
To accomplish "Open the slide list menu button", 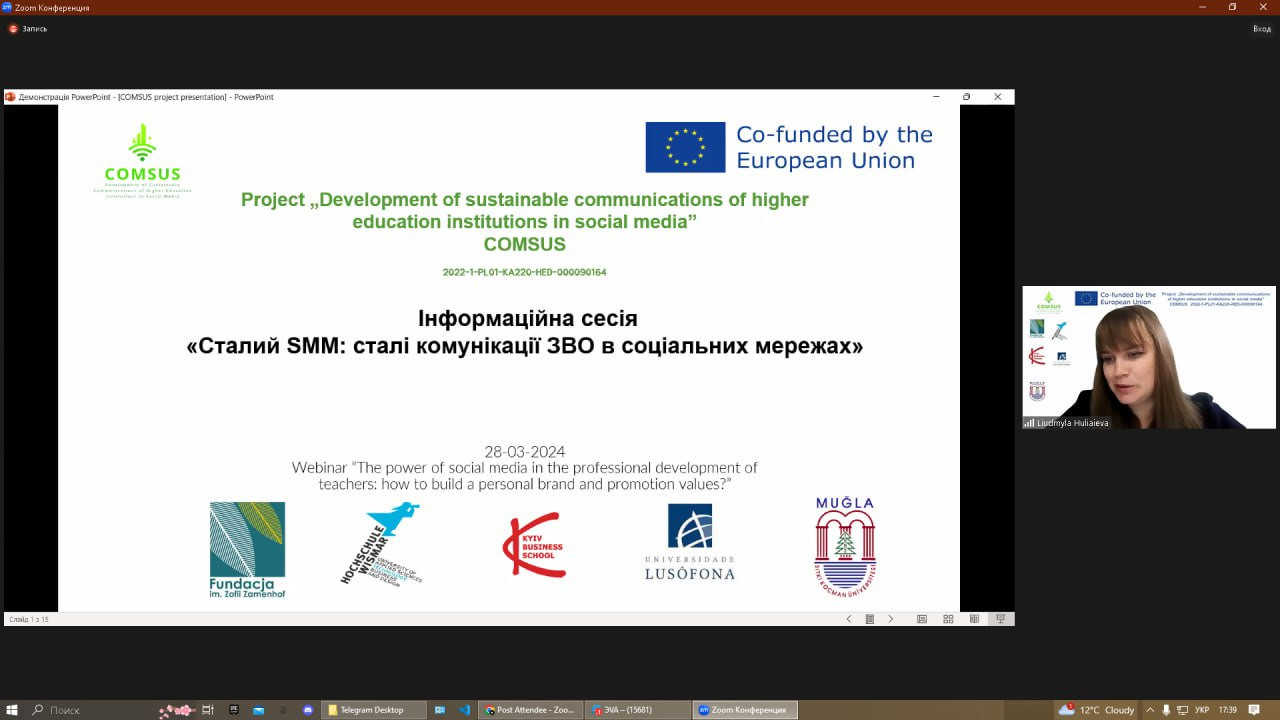I will [870, 619].
